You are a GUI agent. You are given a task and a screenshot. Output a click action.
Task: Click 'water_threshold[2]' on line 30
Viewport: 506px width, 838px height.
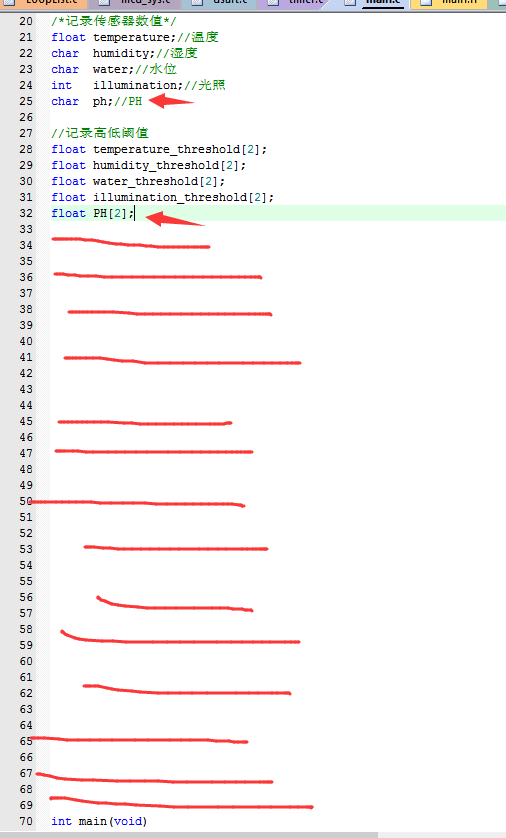tap(155, 181)
